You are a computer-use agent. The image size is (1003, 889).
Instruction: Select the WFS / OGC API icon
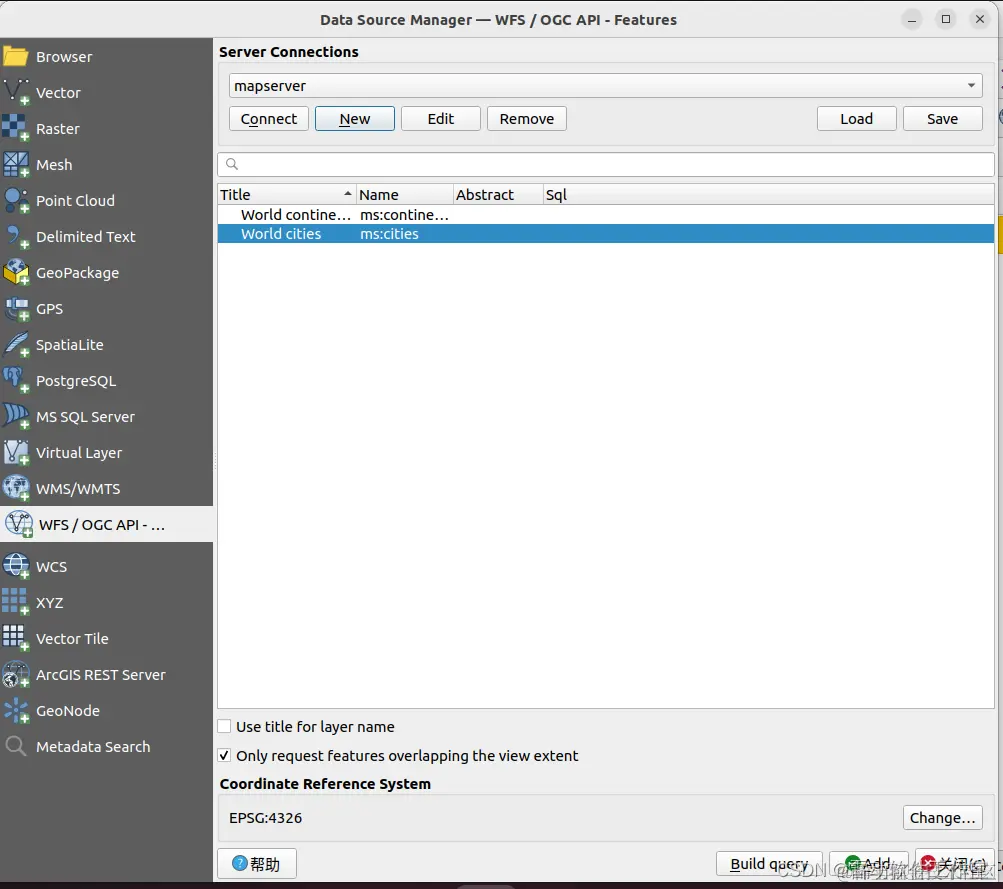tap(19, 524)
